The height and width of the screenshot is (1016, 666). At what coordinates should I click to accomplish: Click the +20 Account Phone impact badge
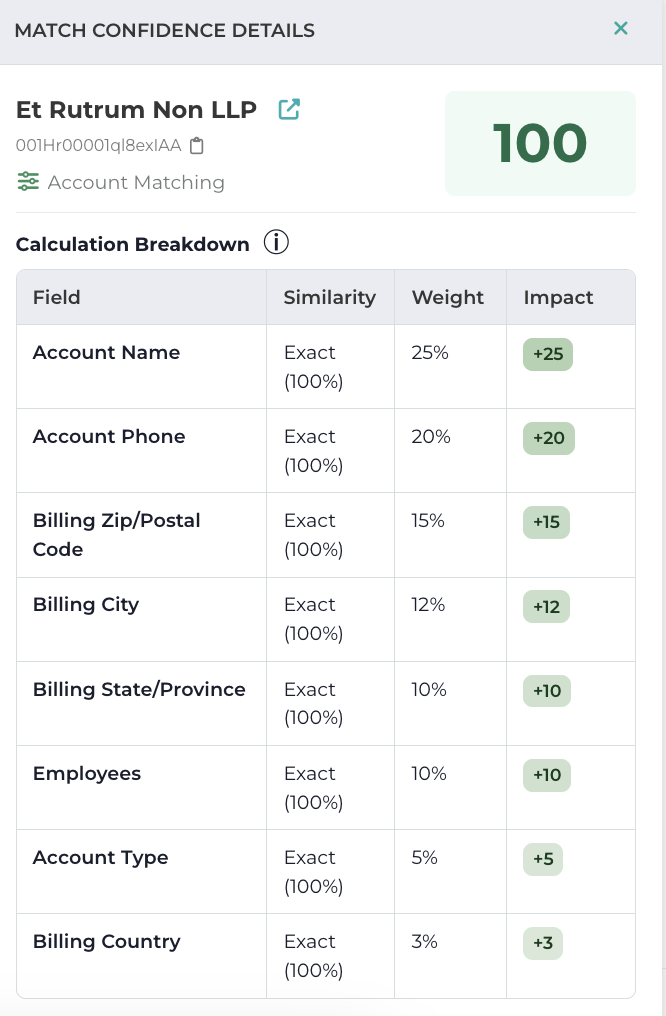click(x=549, y=439)
